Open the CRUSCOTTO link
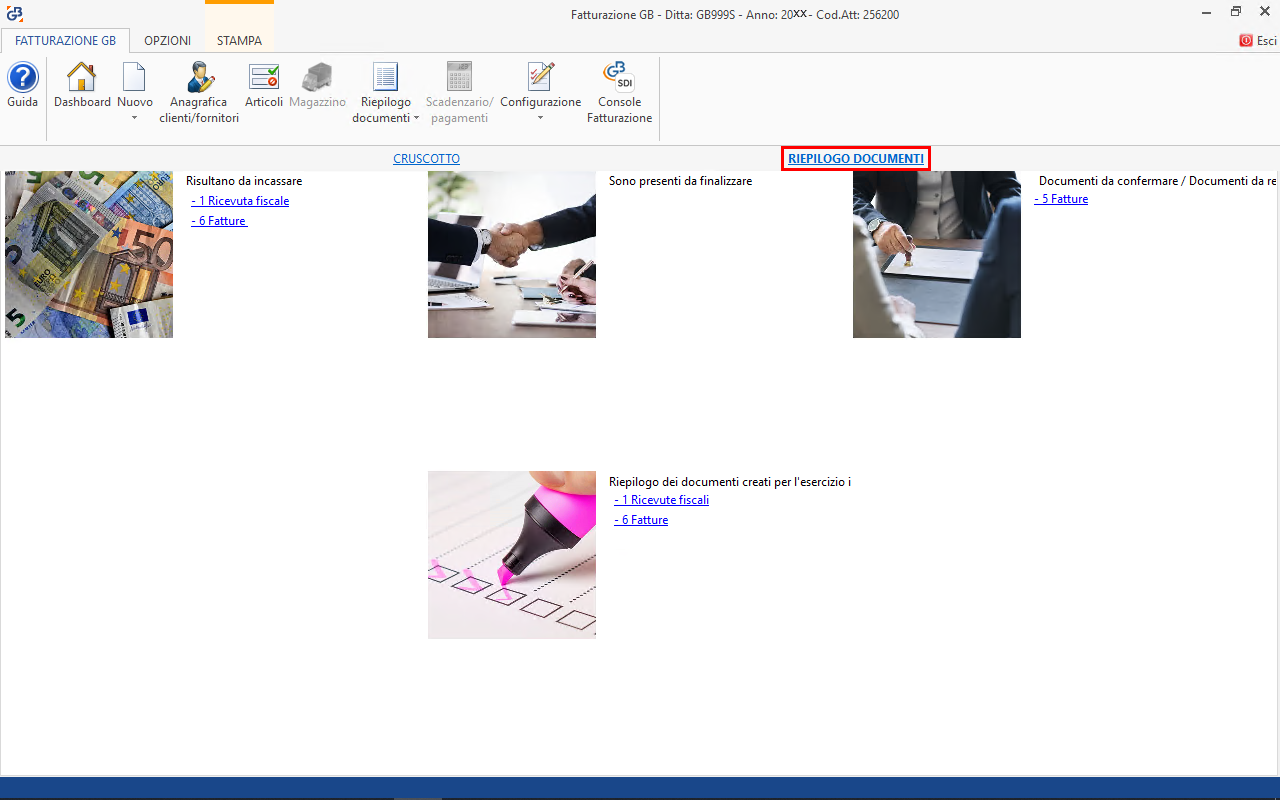 tap(426, 158)
